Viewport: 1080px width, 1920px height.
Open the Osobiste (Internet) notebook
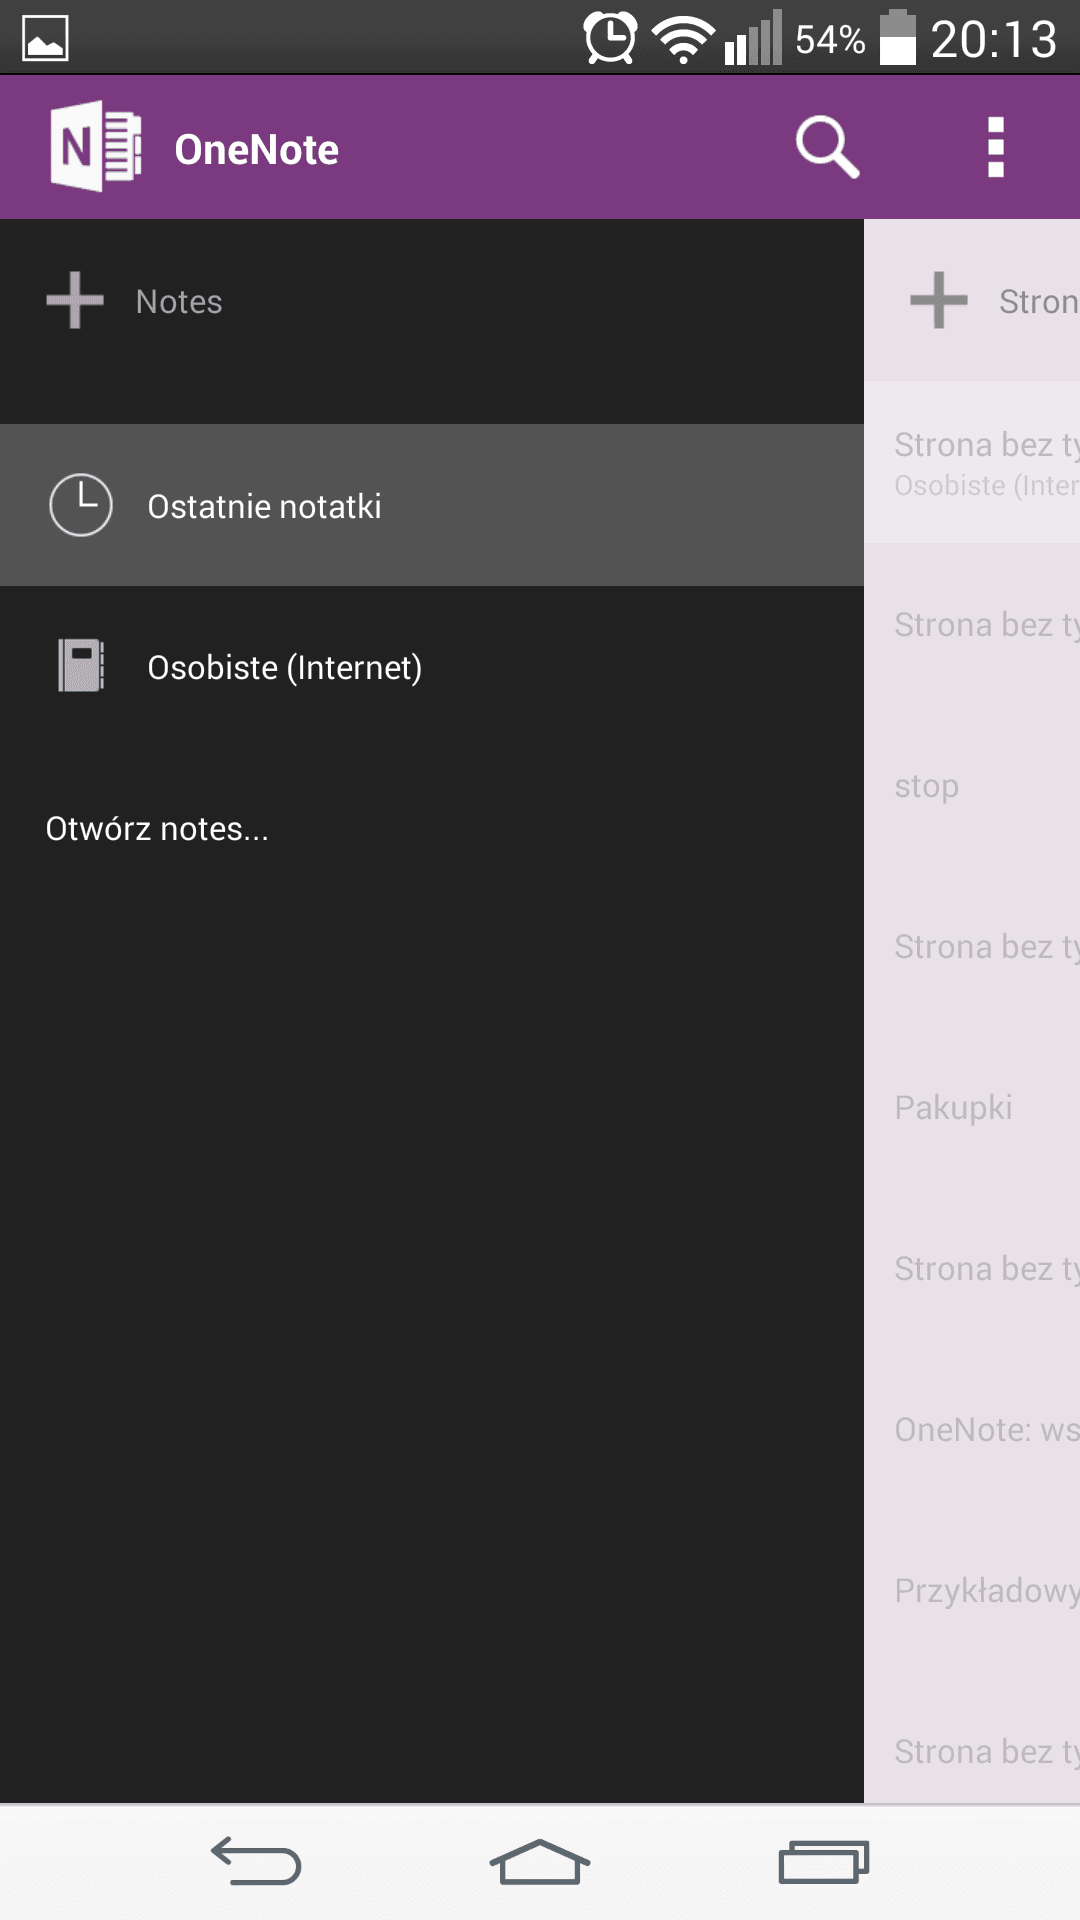tap(432, 667)
